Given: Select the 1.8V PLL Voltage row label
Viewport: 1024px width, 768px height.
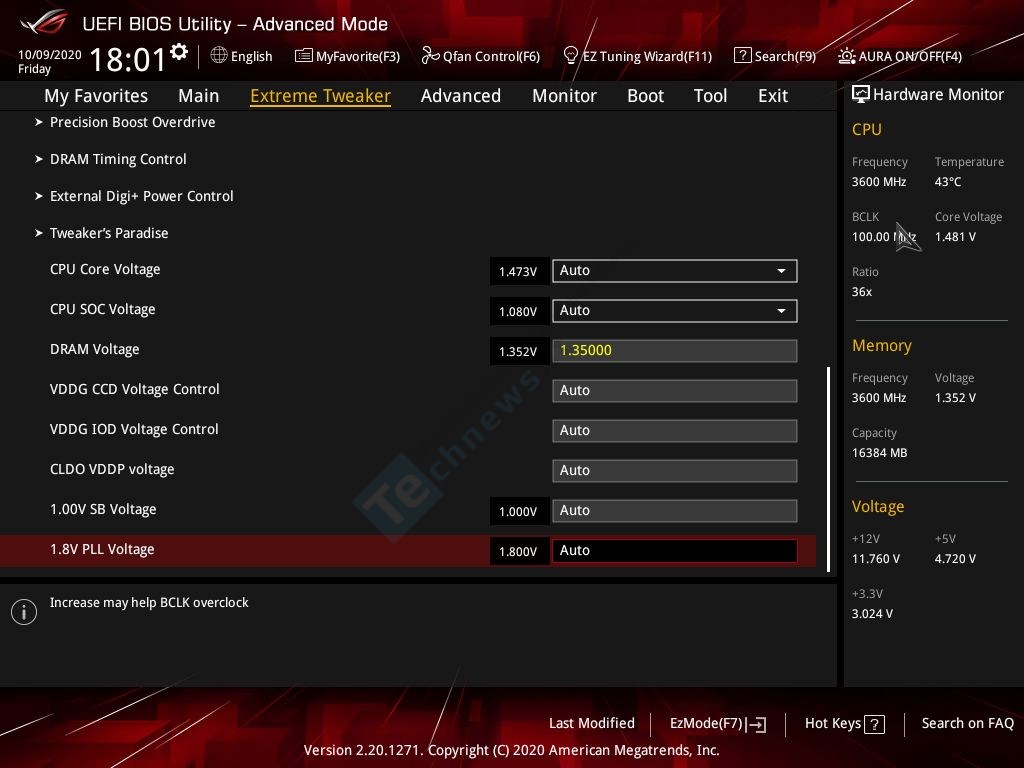Looking at the screenshot, I should [x=102, y=549].
